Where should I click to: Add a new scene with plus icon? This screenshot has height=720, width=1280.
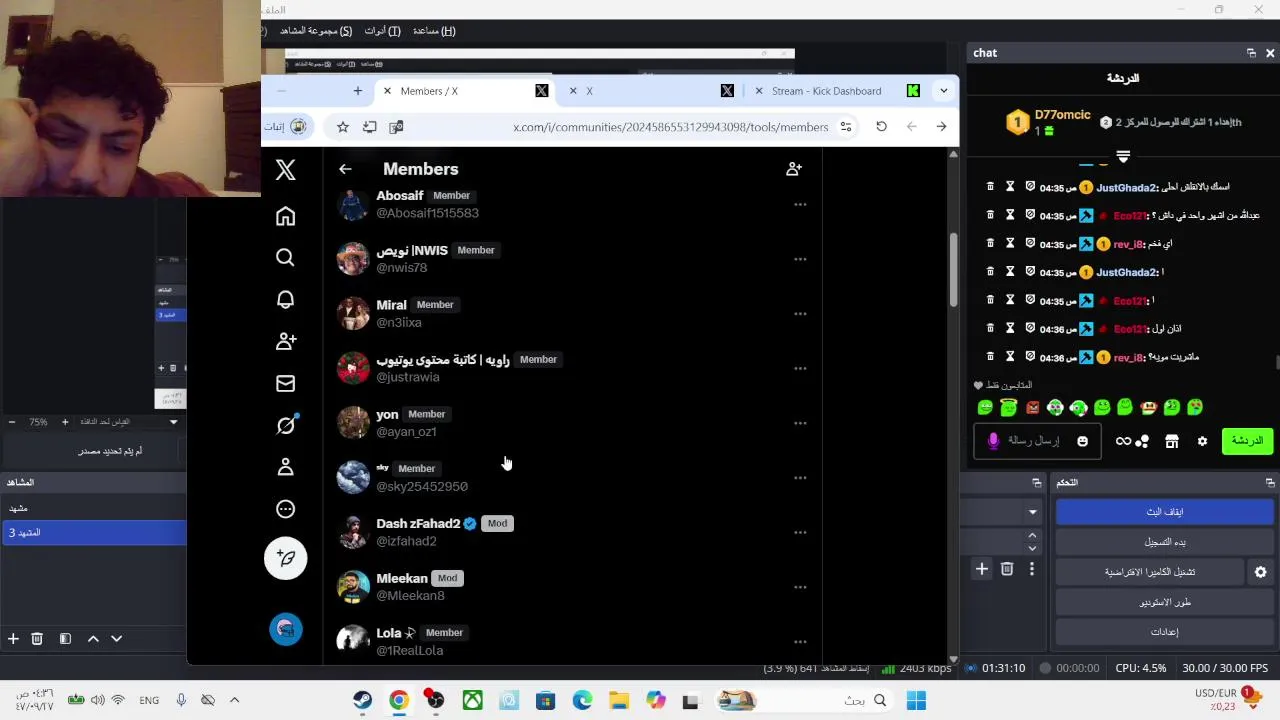pyautogui.click(x=13, y=638)
